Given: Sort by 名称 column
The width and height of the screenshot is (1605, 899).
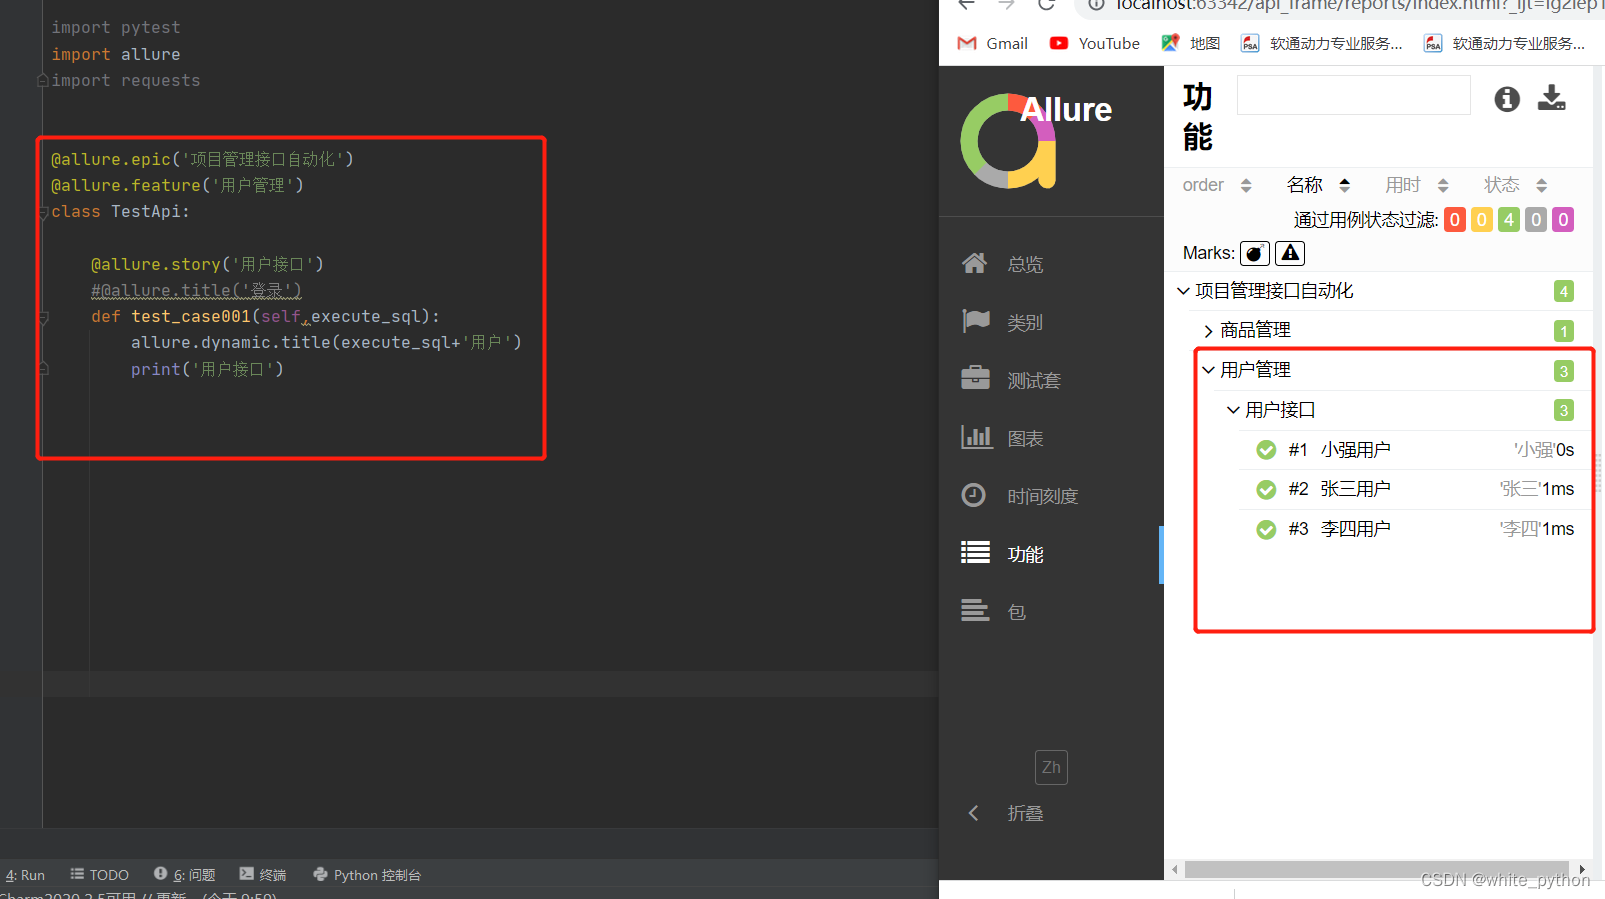Looking at the screenshot, I should pos(1318,185).
